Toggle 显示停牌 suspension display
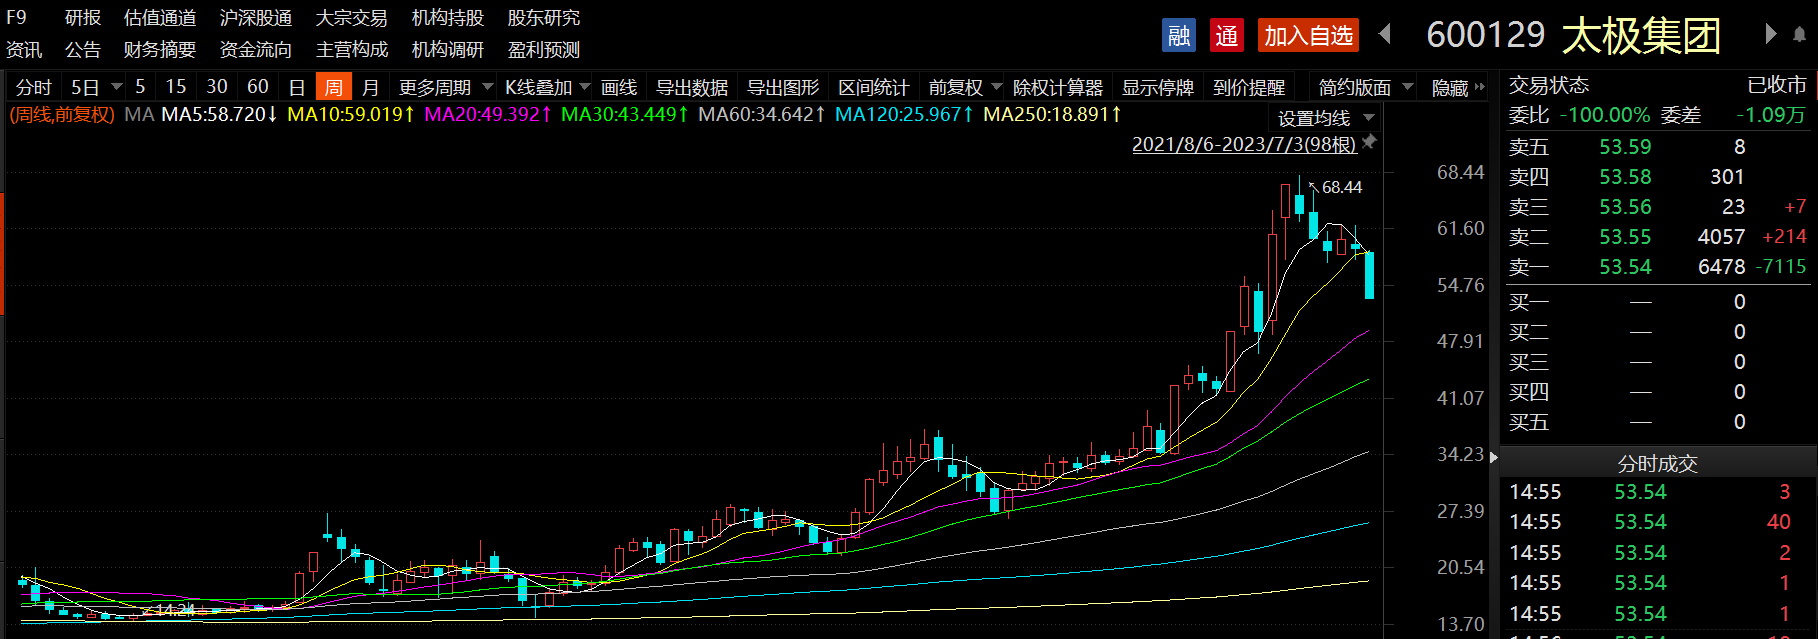The width and height of the screenshot is (1818, 639). pos(1157,88)
